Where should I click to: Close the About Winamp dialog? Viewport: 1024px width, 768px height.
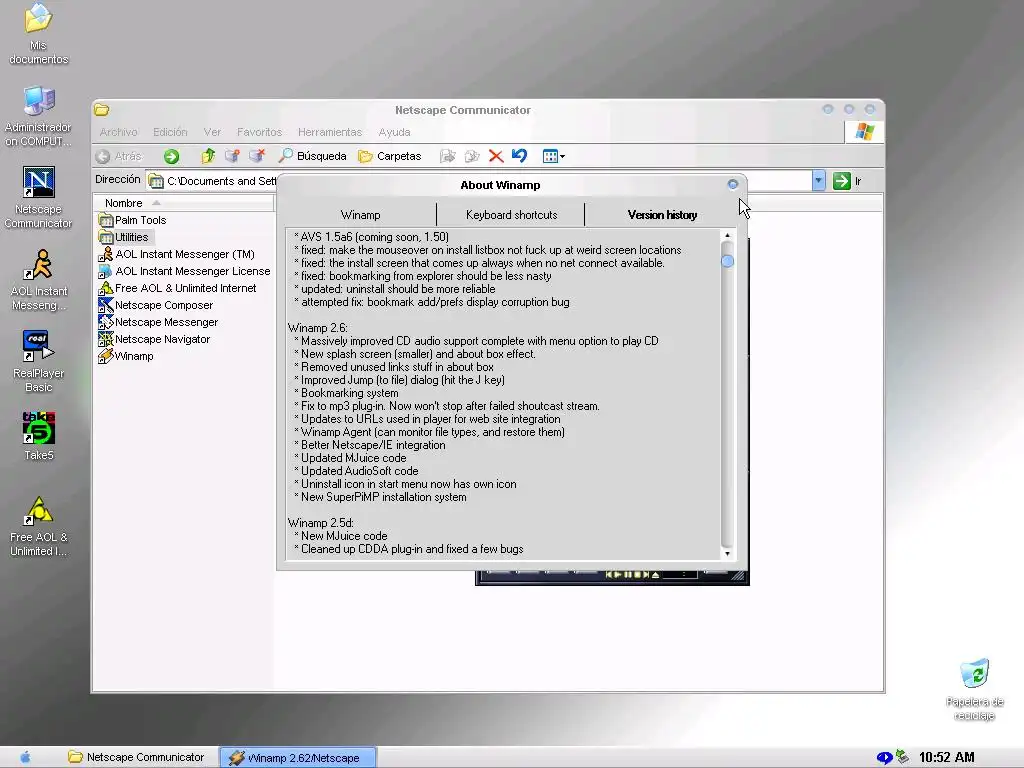point(733,185)
